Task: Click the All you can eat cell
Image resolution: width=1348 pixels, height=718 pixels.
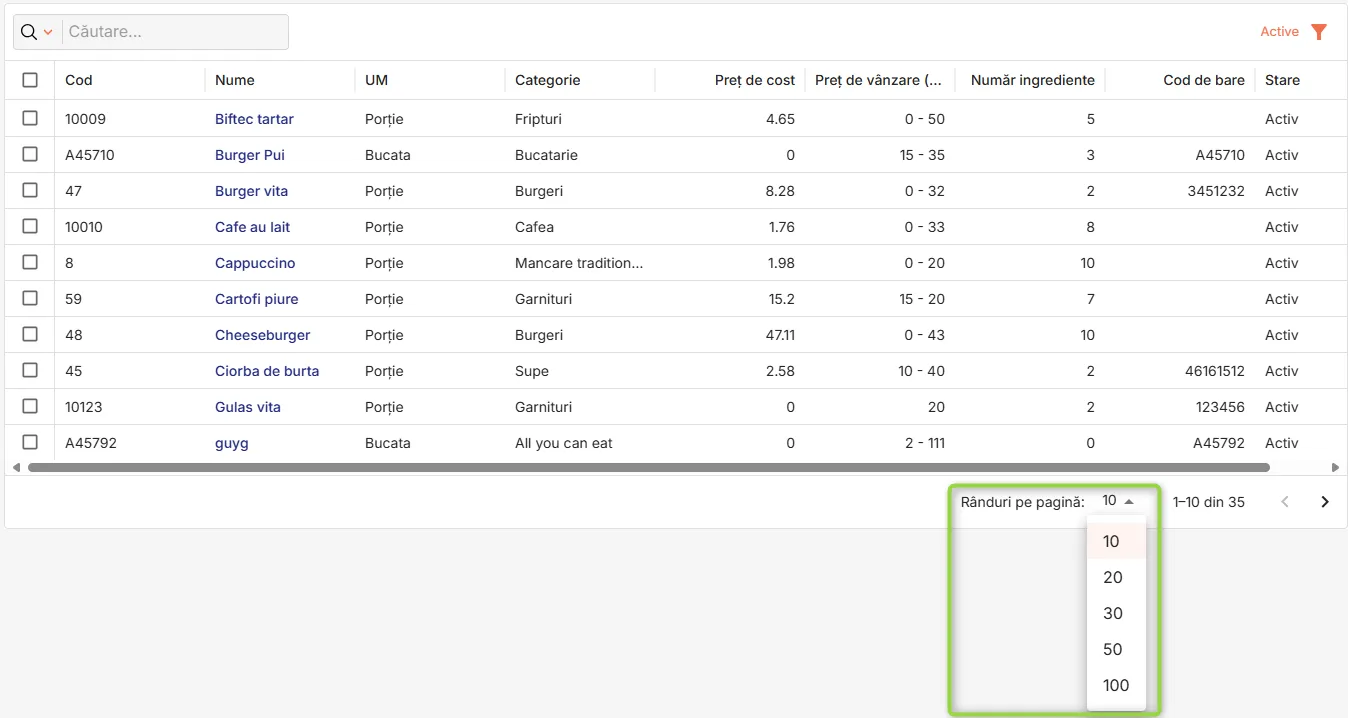Action: pyautogui.click(x=564, y=443)
